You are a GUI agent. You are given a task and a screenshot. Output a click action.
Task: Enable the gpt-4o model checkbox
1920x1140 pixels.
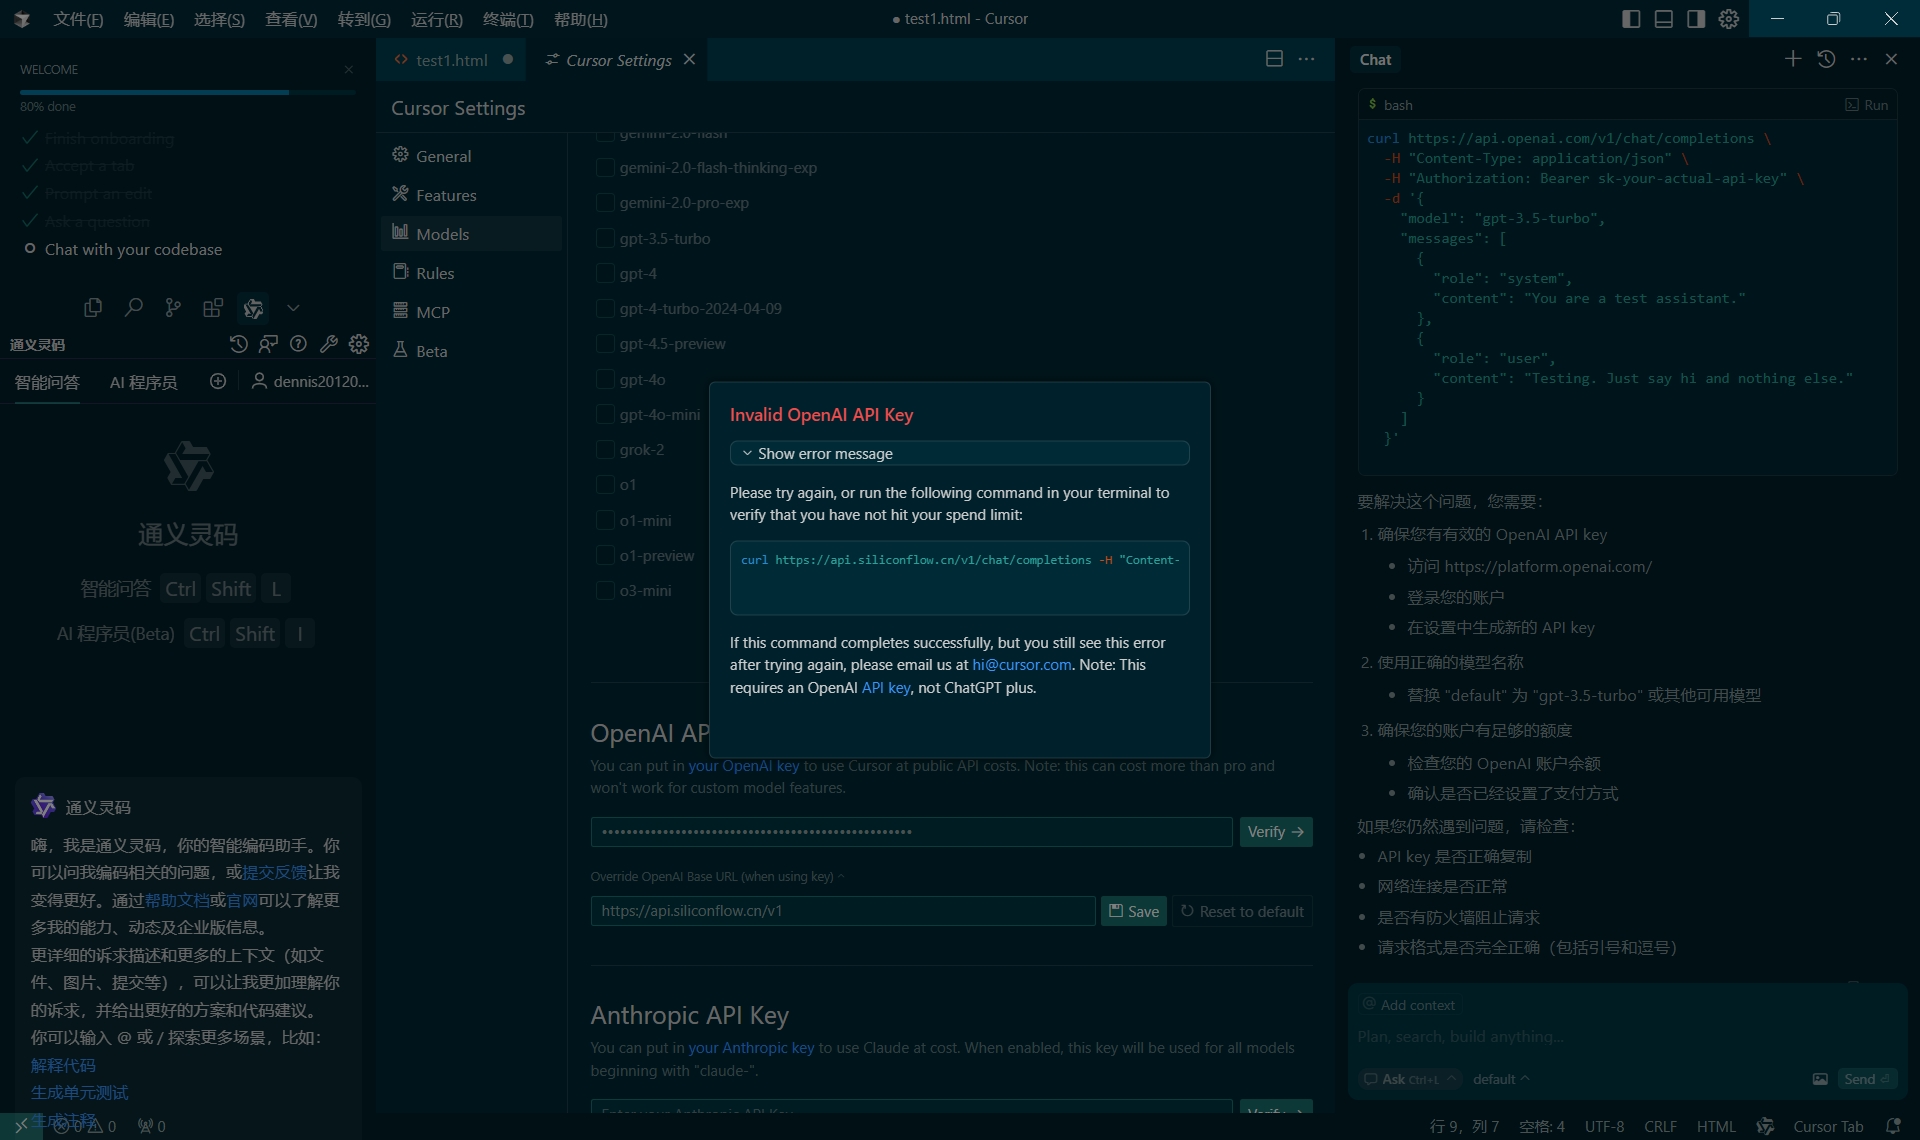(x=605, y=379)
